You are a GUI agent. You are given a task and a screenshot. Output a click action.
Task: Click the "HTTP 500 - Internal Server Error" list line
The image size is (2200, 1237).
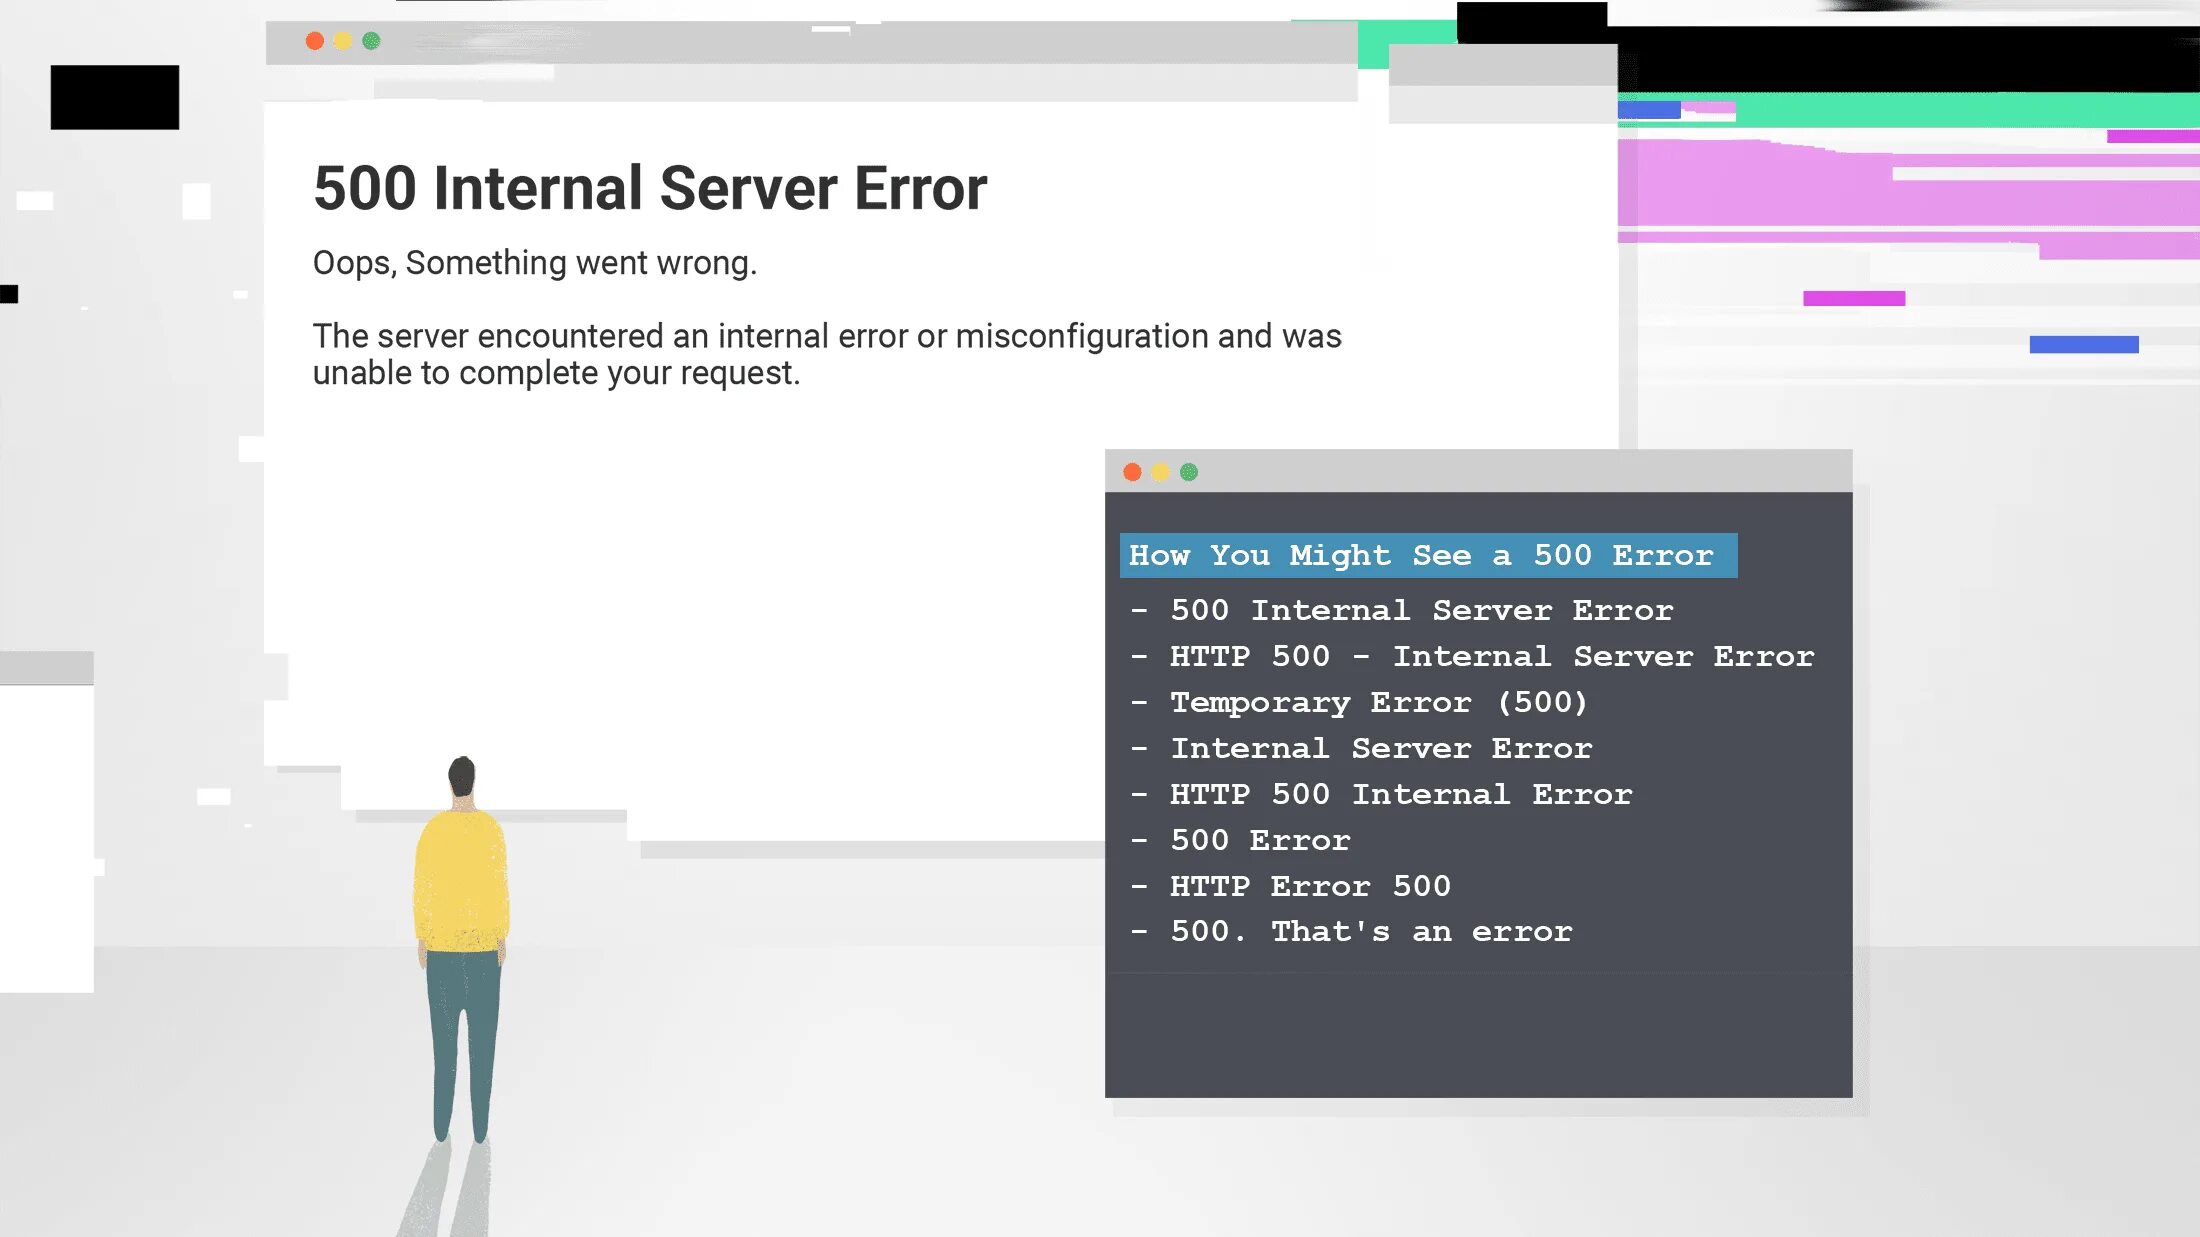(x=1492, y=657)
